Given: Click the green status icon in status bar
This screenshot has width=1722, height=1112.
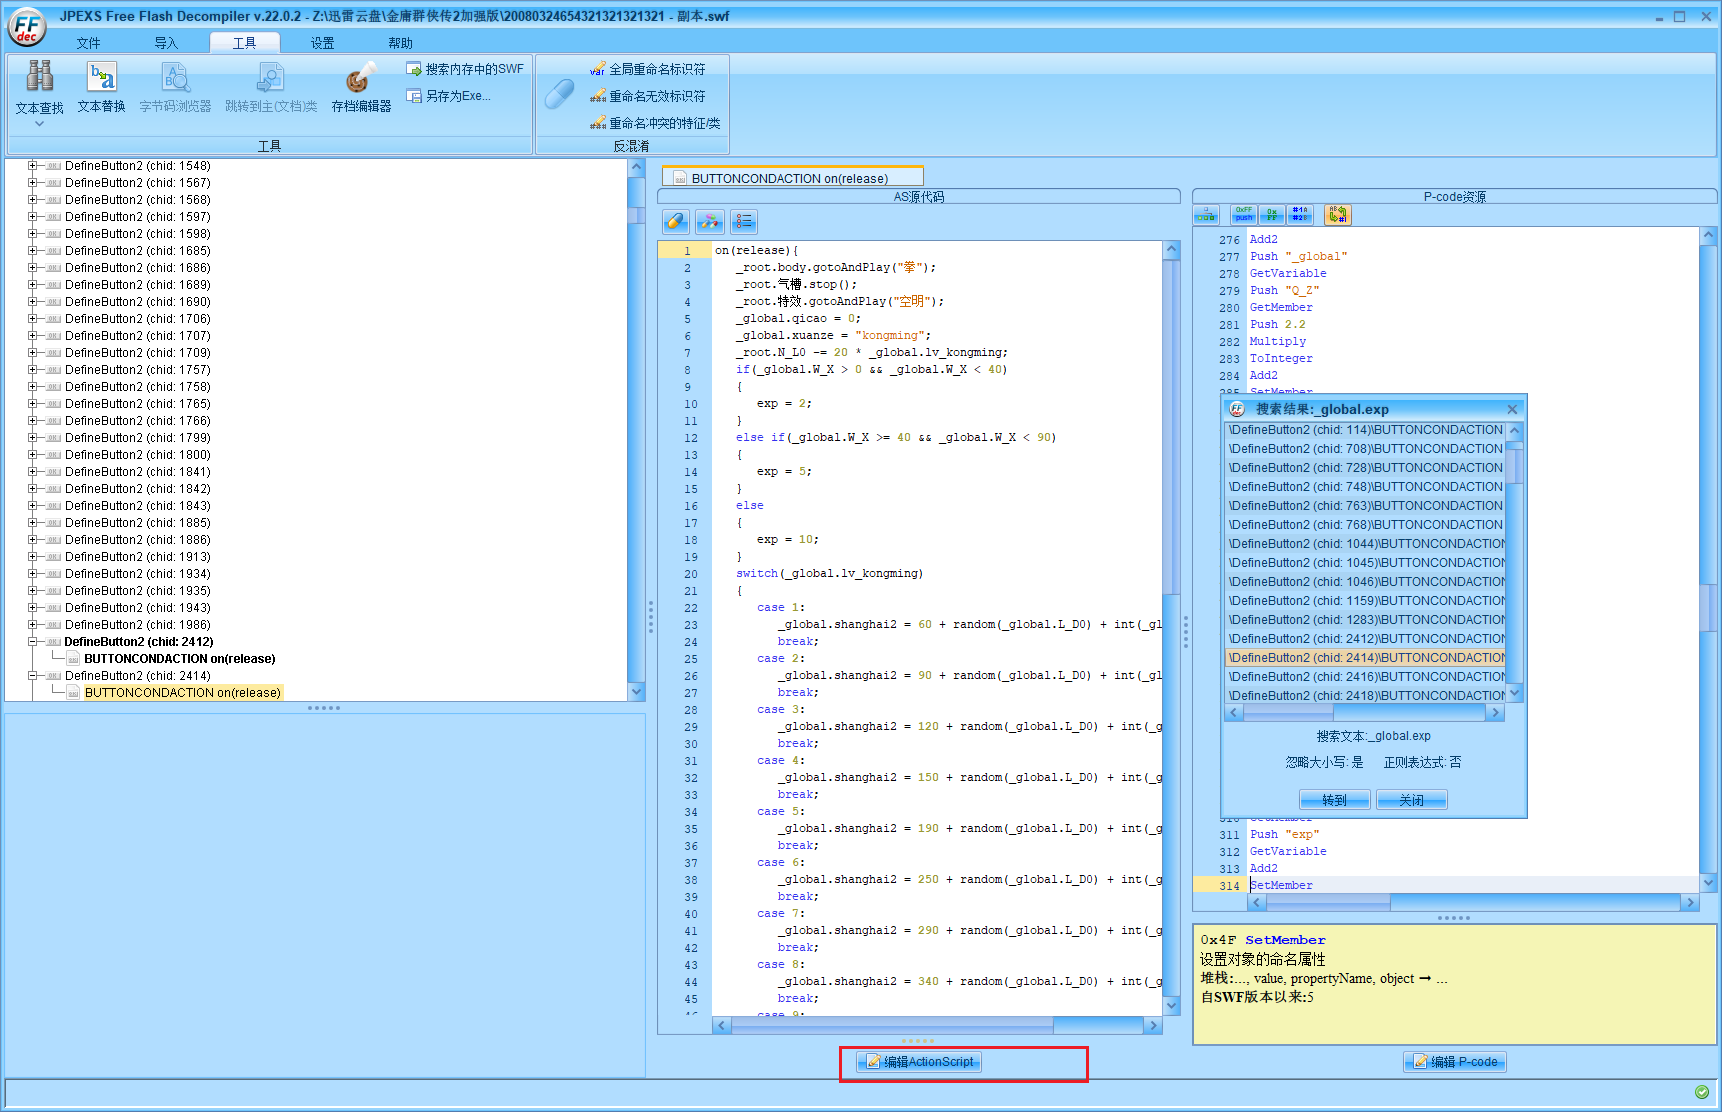Looking at the screenshot, I should pyautogui.click(x=1702, y=1092).
